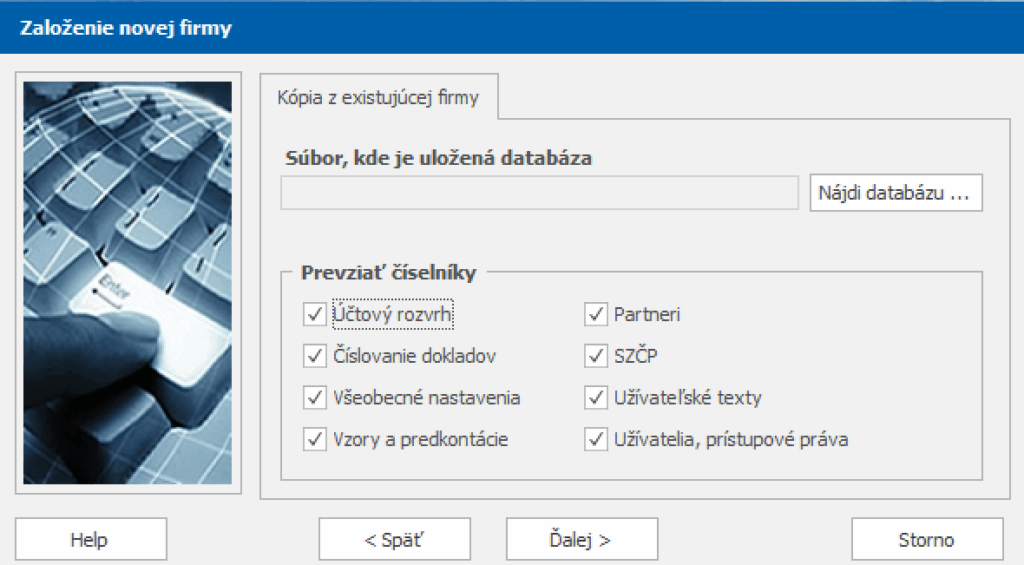The width and height of the screenshot is (1024, 565).
Task: Untick the Vzory a predkontácie checkbox
Action: [314, 439]
